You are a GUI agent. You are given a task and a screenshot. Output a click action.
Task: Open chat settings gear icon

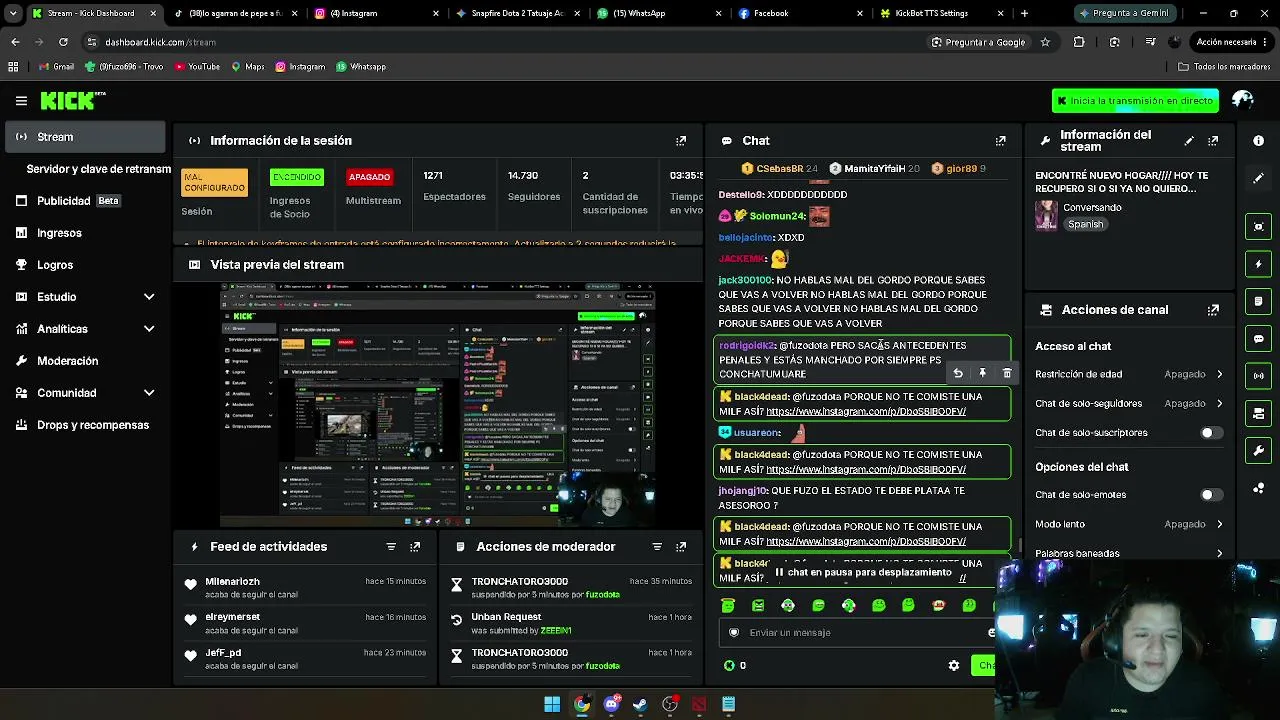(954, 665)
